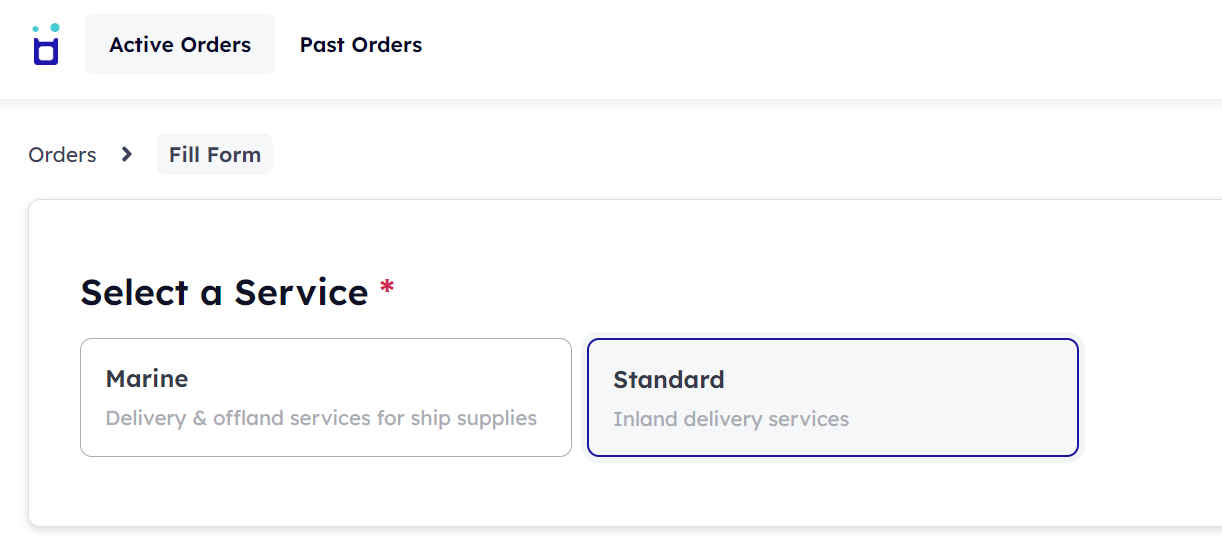The image size is (1222, 557).
Task: Click the word 'Service' in the heading
Action: click(x=302, y=292)
